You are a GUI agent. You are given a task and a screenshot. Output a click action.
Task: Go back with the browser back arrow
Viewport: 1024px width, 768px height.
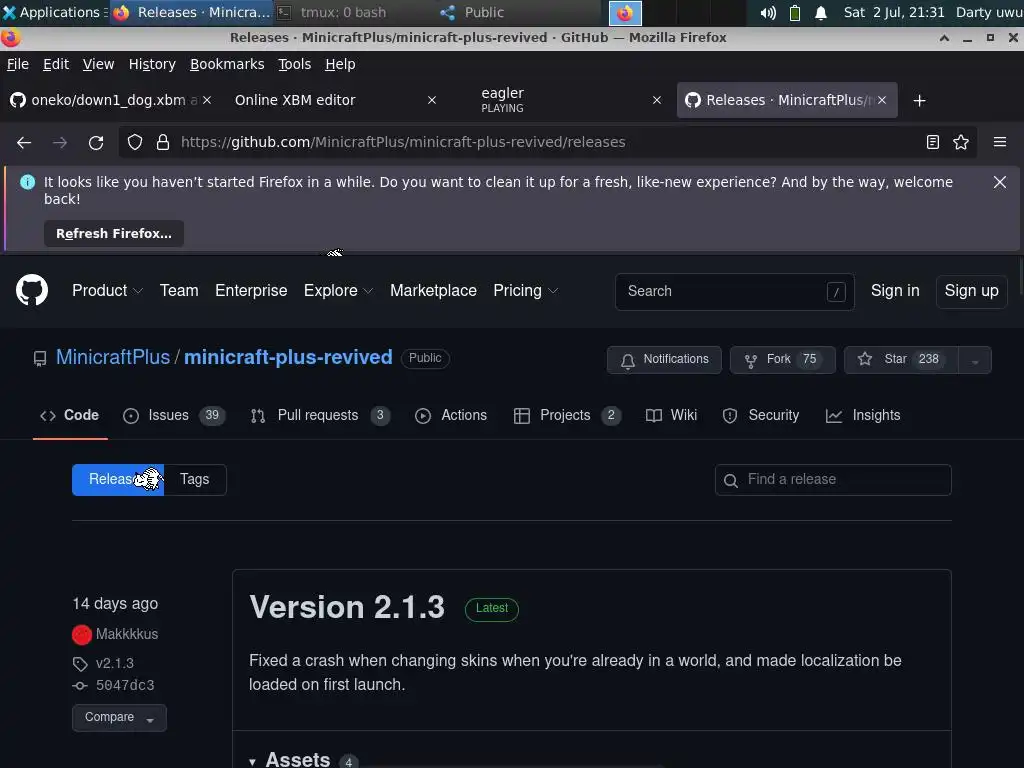(24, 142)
